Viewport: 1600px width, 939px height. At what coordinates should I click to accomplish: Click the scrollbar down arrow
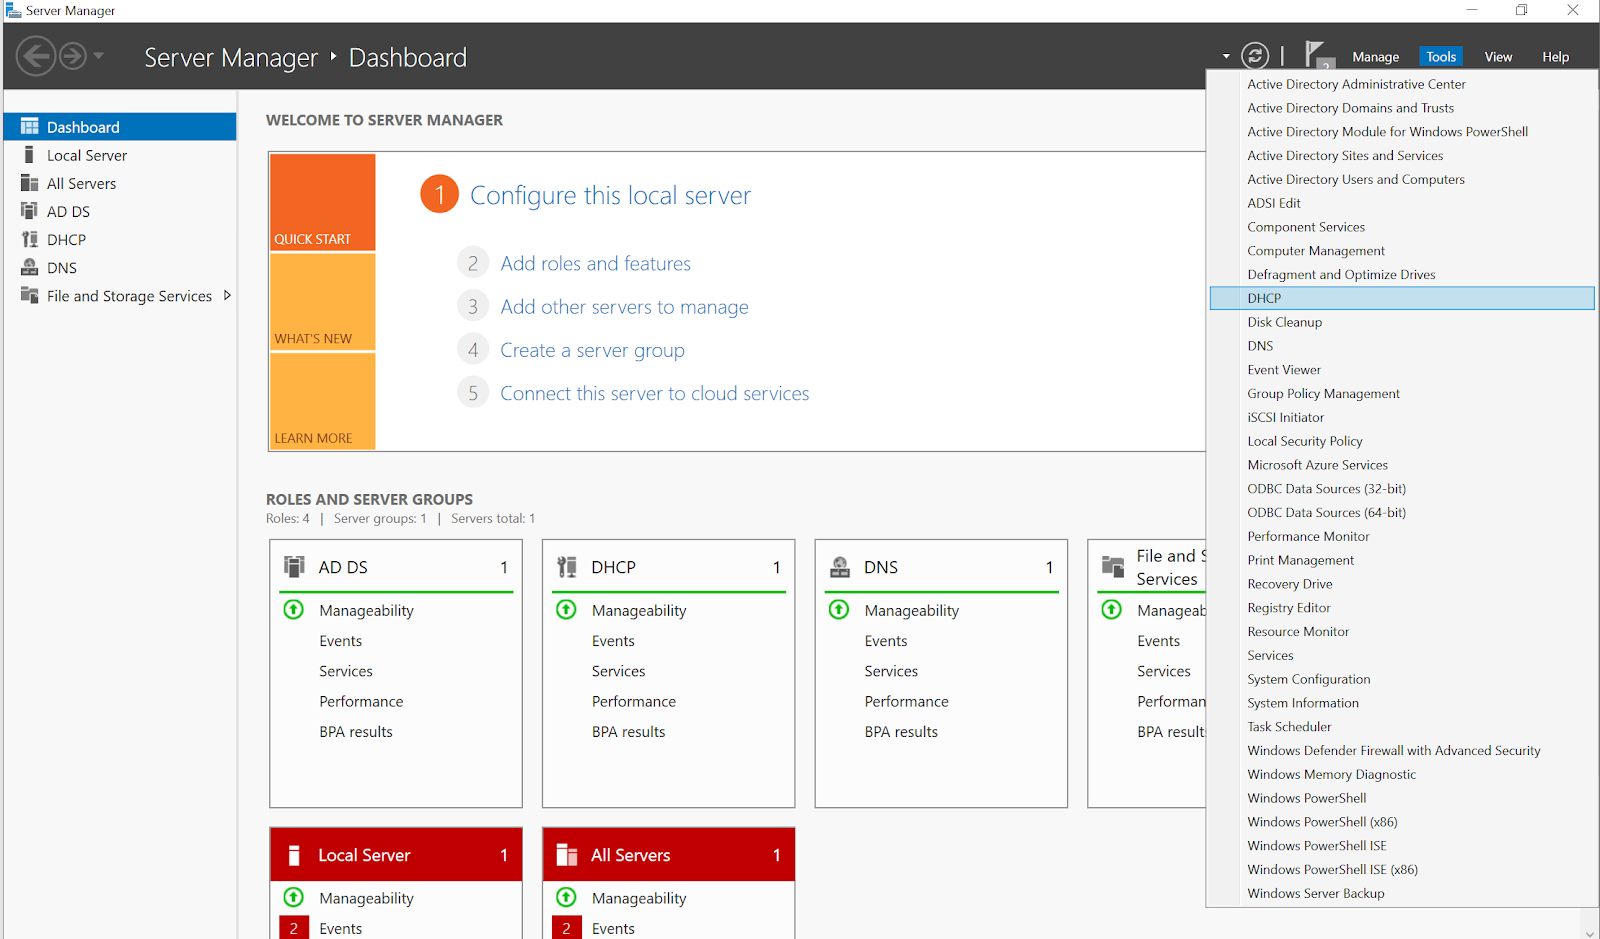1589,932
